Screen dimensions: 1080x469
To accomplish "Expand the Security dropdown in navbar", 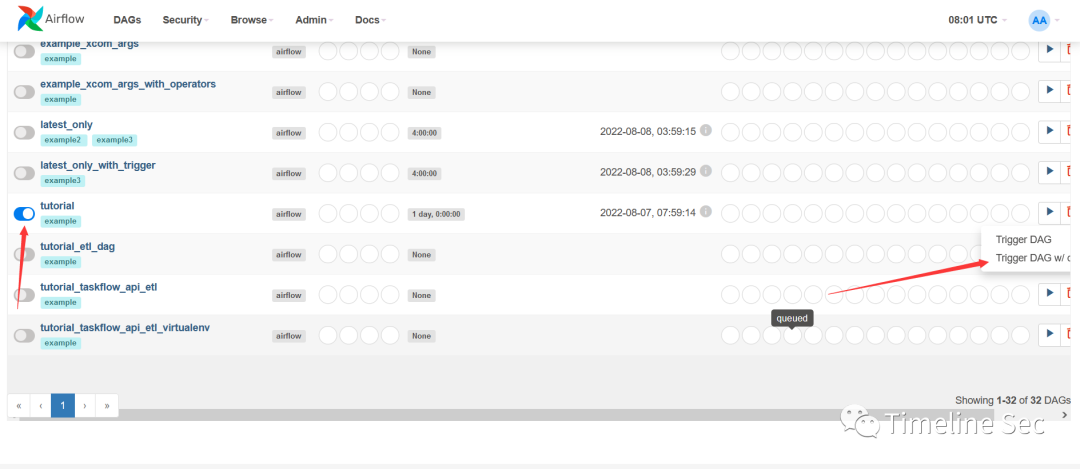I will 186,20.
